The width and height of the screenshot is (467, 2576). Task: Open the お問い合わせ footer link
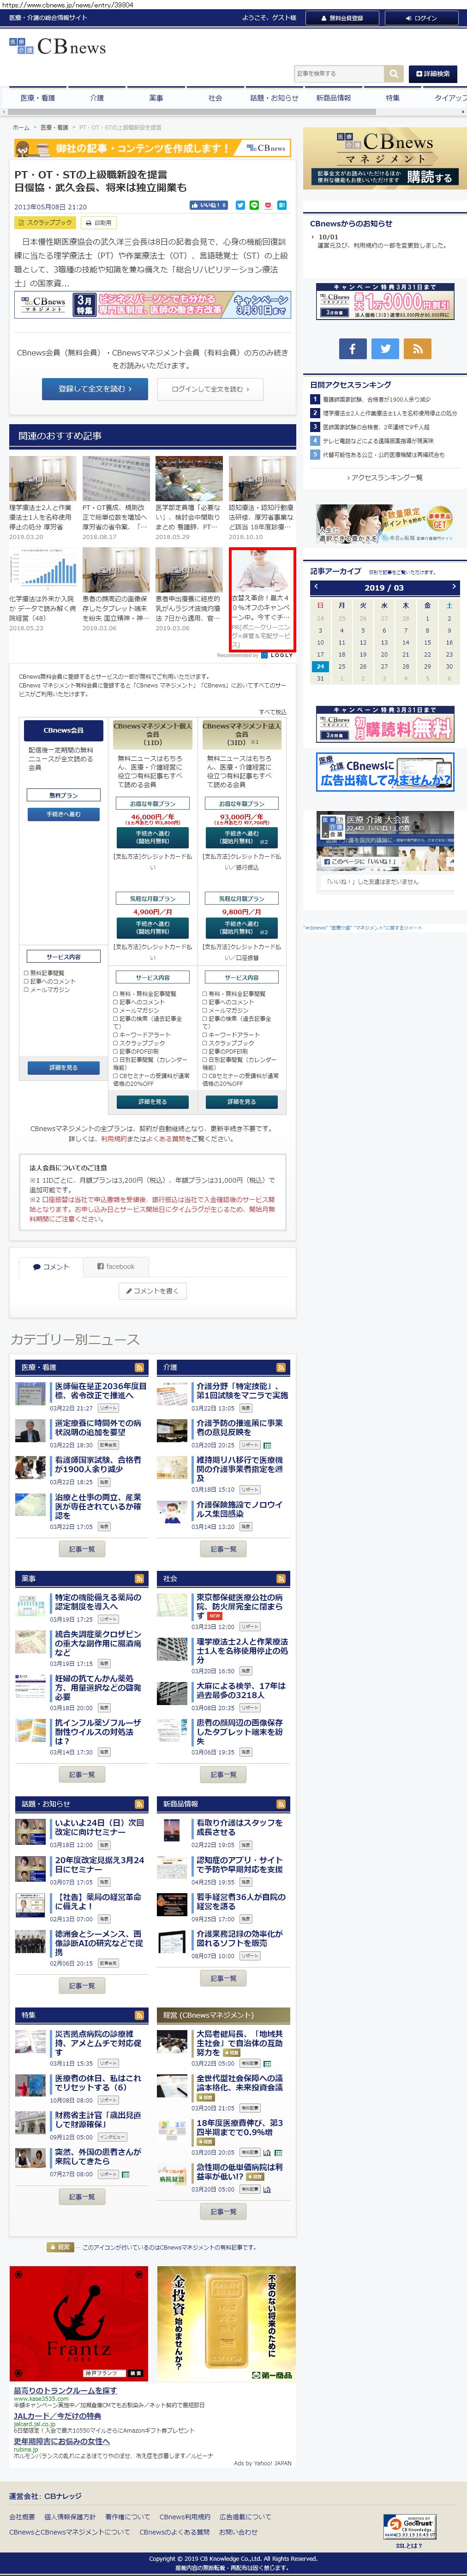tap(238, 2532)
